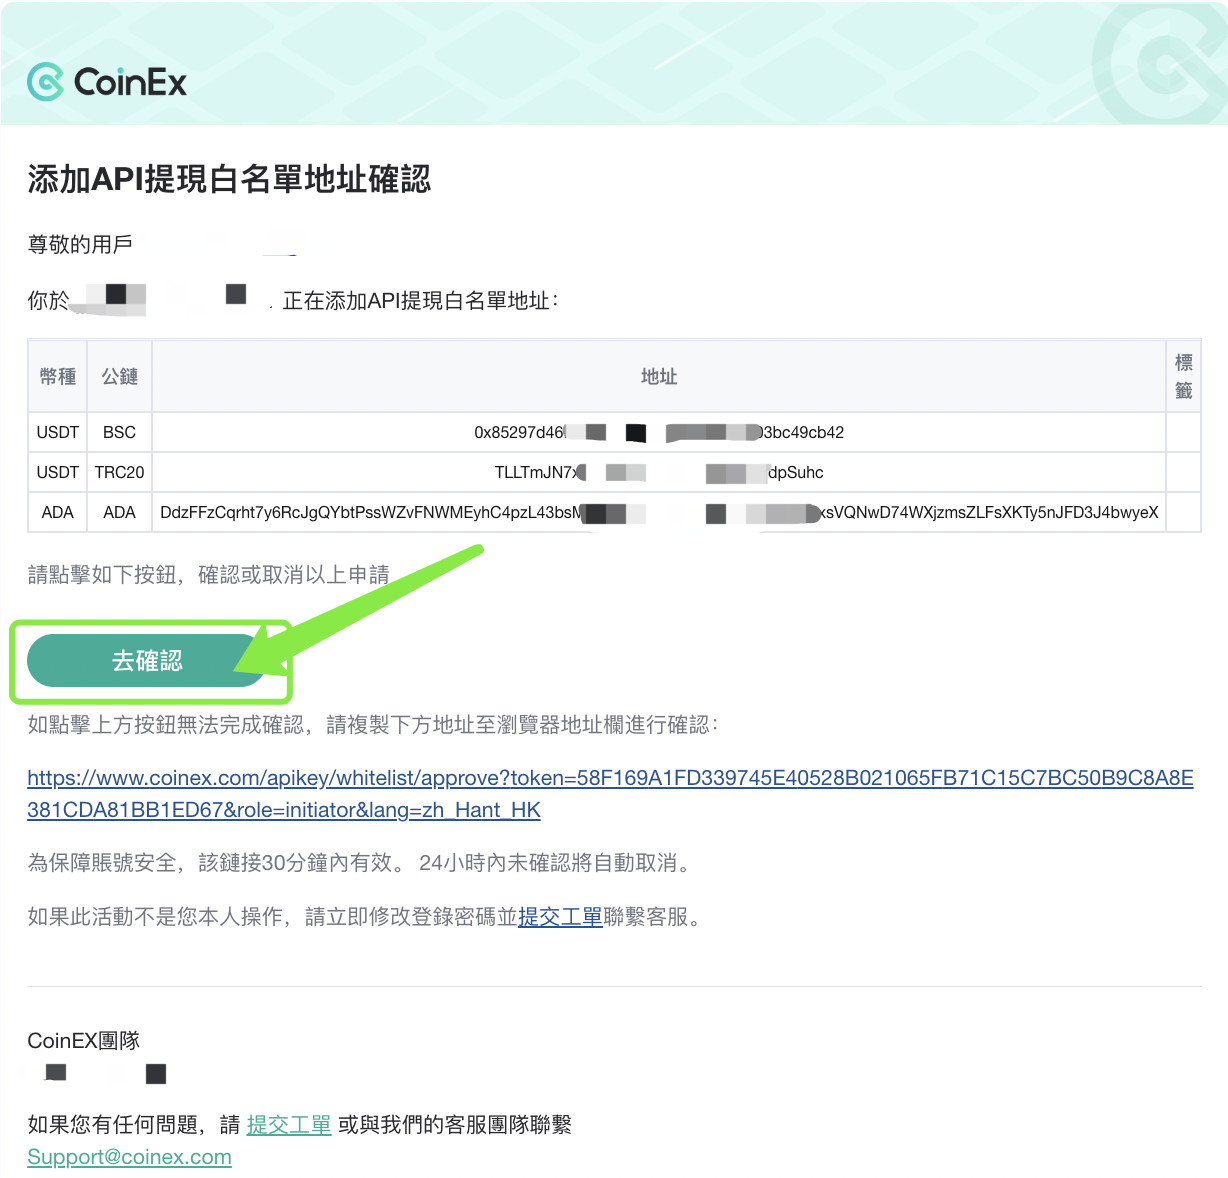Click the TRC20 address starting with TLLTmJN7
Screen dimensions: 1228x1178
point(659,473)
